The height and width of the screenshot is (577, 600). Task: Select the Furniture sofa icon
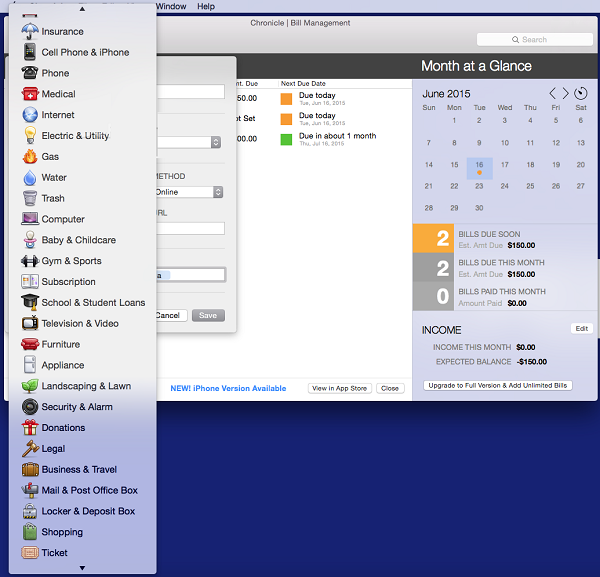pyautogui.click(x=30, y=344)
